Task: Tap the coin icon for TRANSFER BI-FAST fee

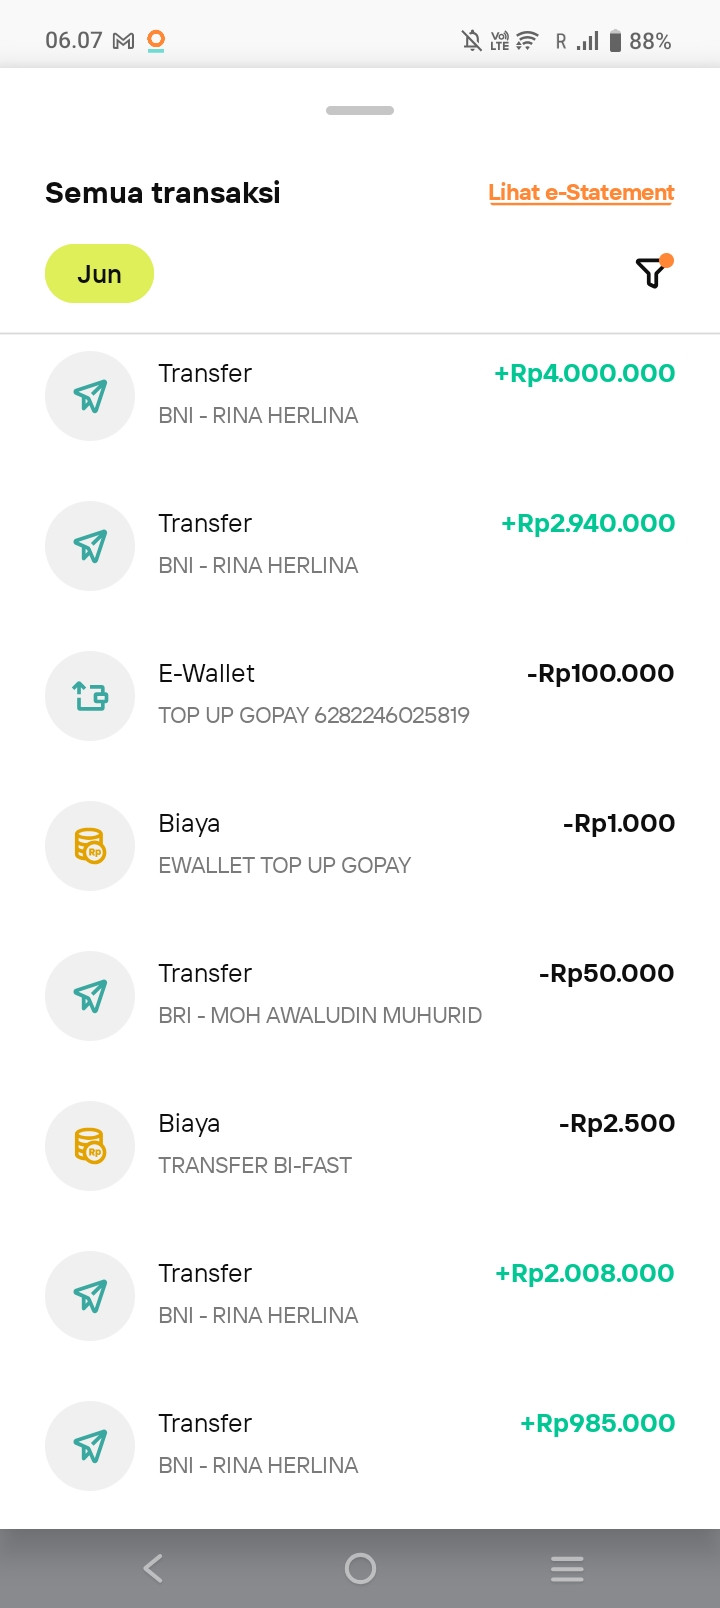Action: [90, 1146]
